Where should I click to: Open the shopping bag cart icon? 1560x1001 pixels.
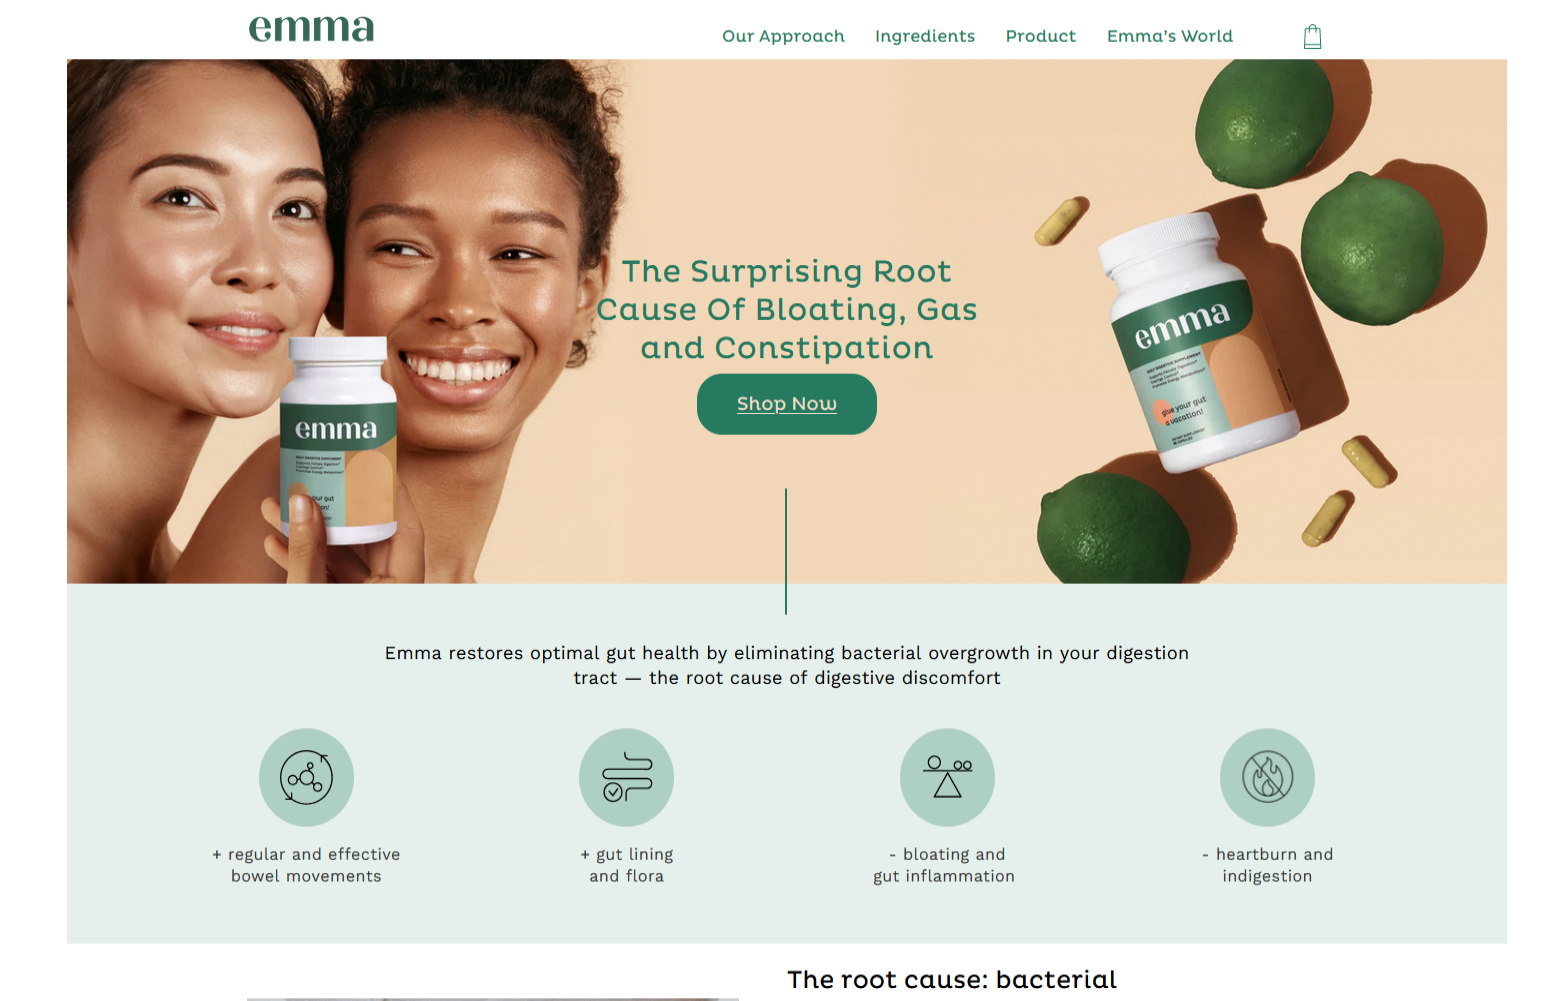click(1312, 37)
